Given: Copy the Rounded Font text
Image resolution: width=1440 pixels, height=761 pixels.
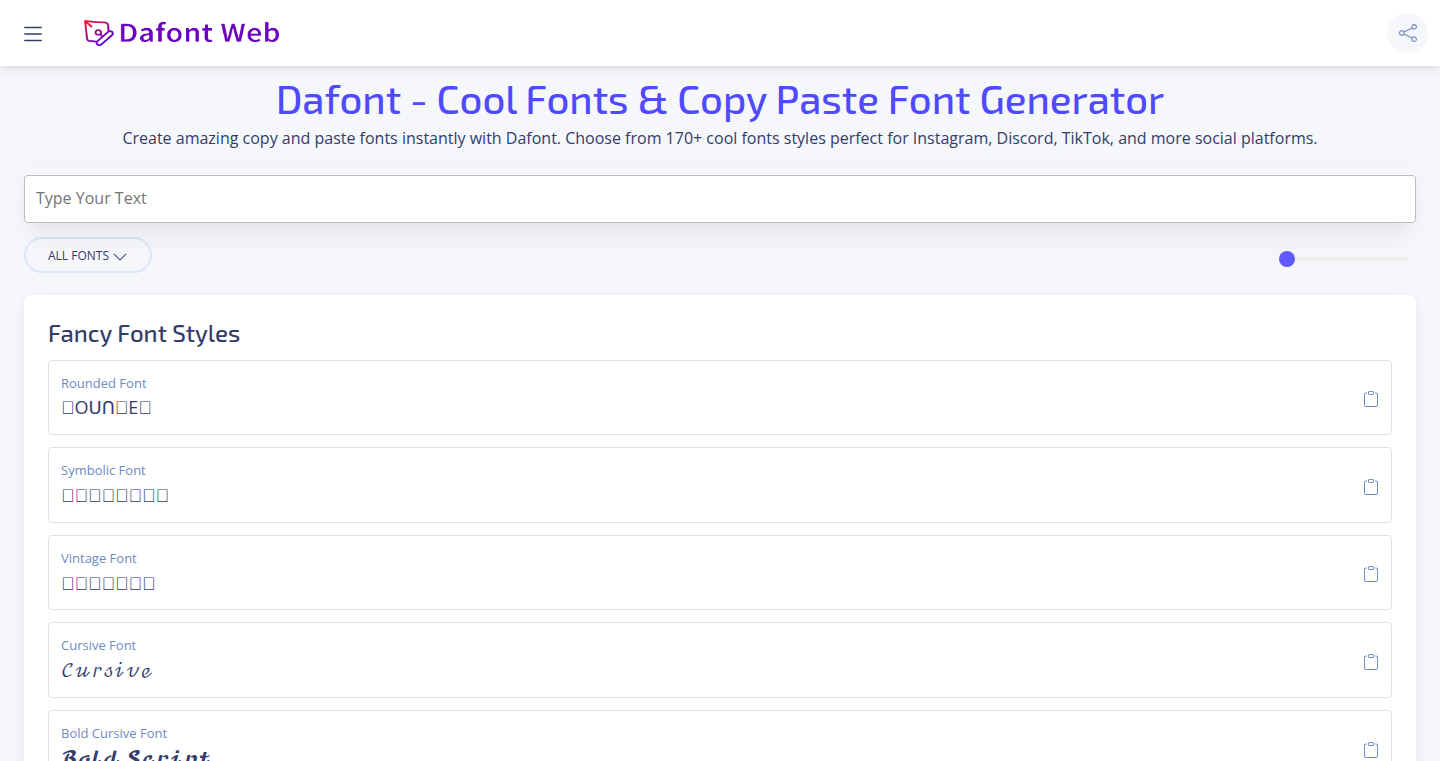Looking at the screenshot, I should point(1371,399).
